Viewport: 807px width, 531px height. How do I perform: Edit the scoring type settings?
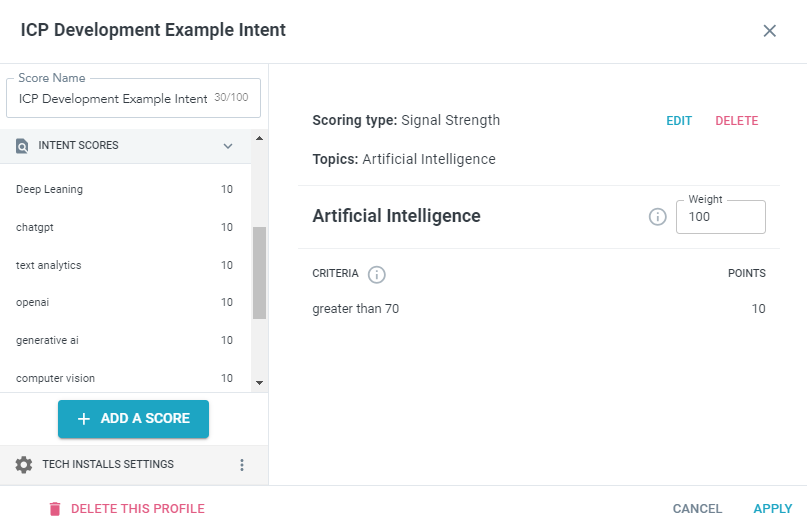coord(679,121)
